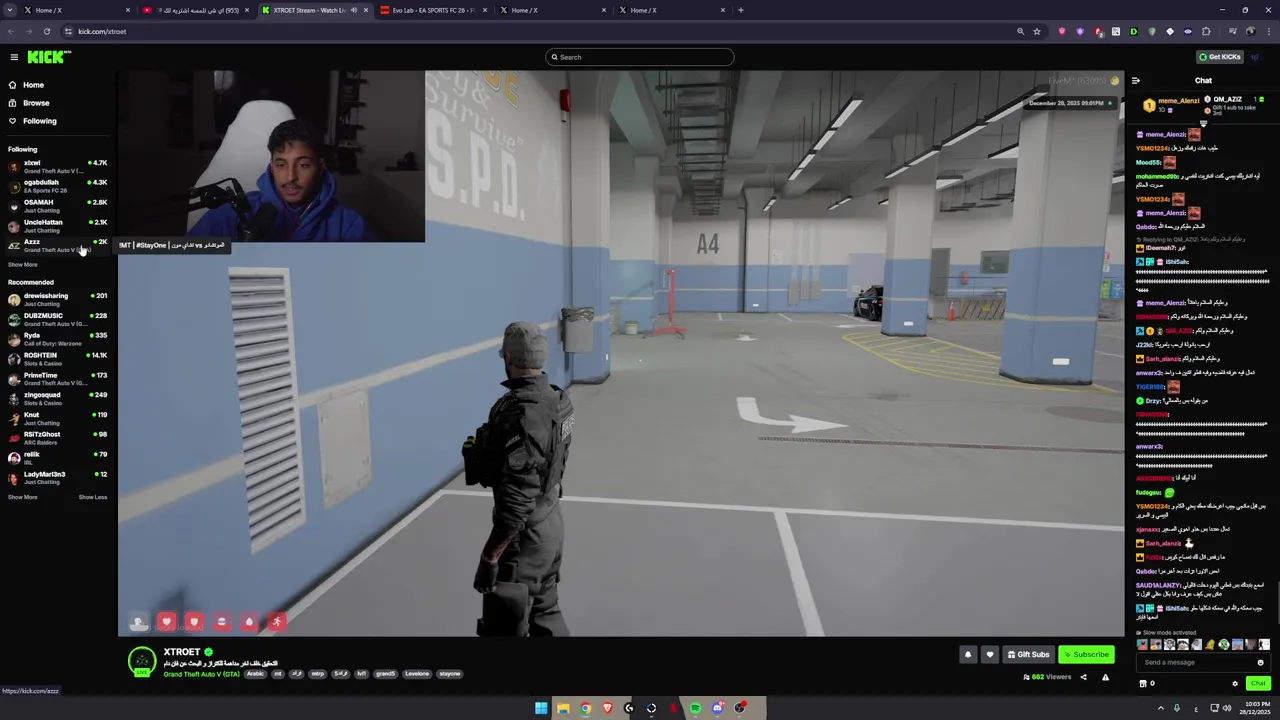Open File Explorer from taskbar
The image size is (1280, 720).
(563, 708)
